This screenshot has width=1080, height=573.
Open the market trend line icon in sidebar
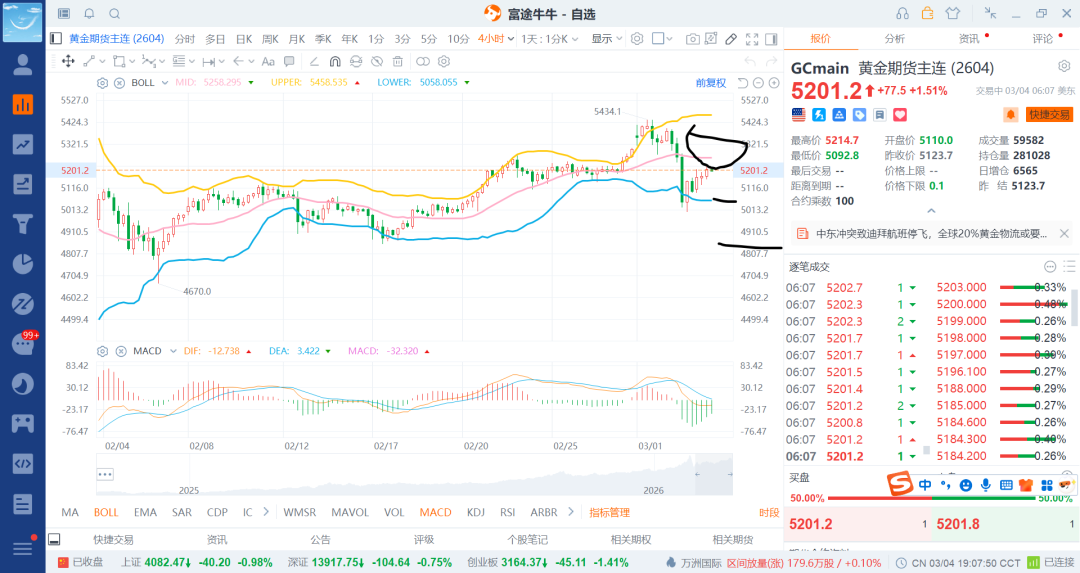23,145
